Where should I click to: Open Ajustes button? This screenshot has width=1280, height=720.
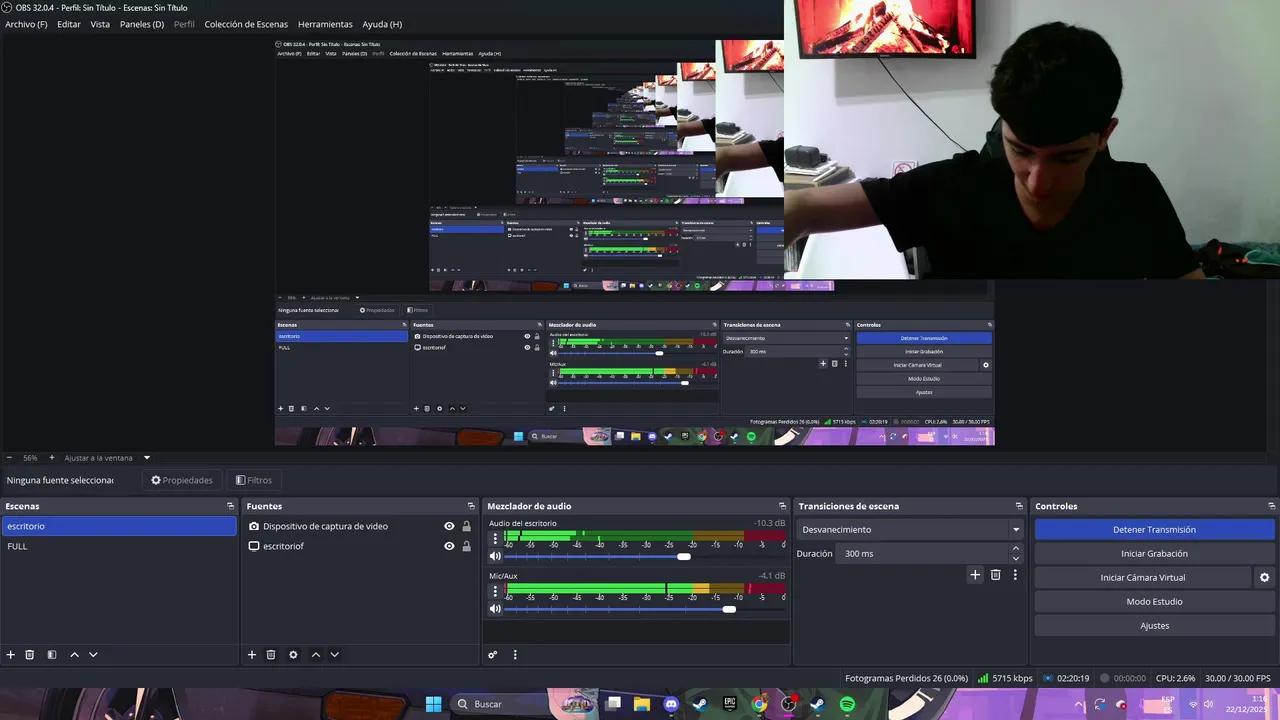[1154, 626]
